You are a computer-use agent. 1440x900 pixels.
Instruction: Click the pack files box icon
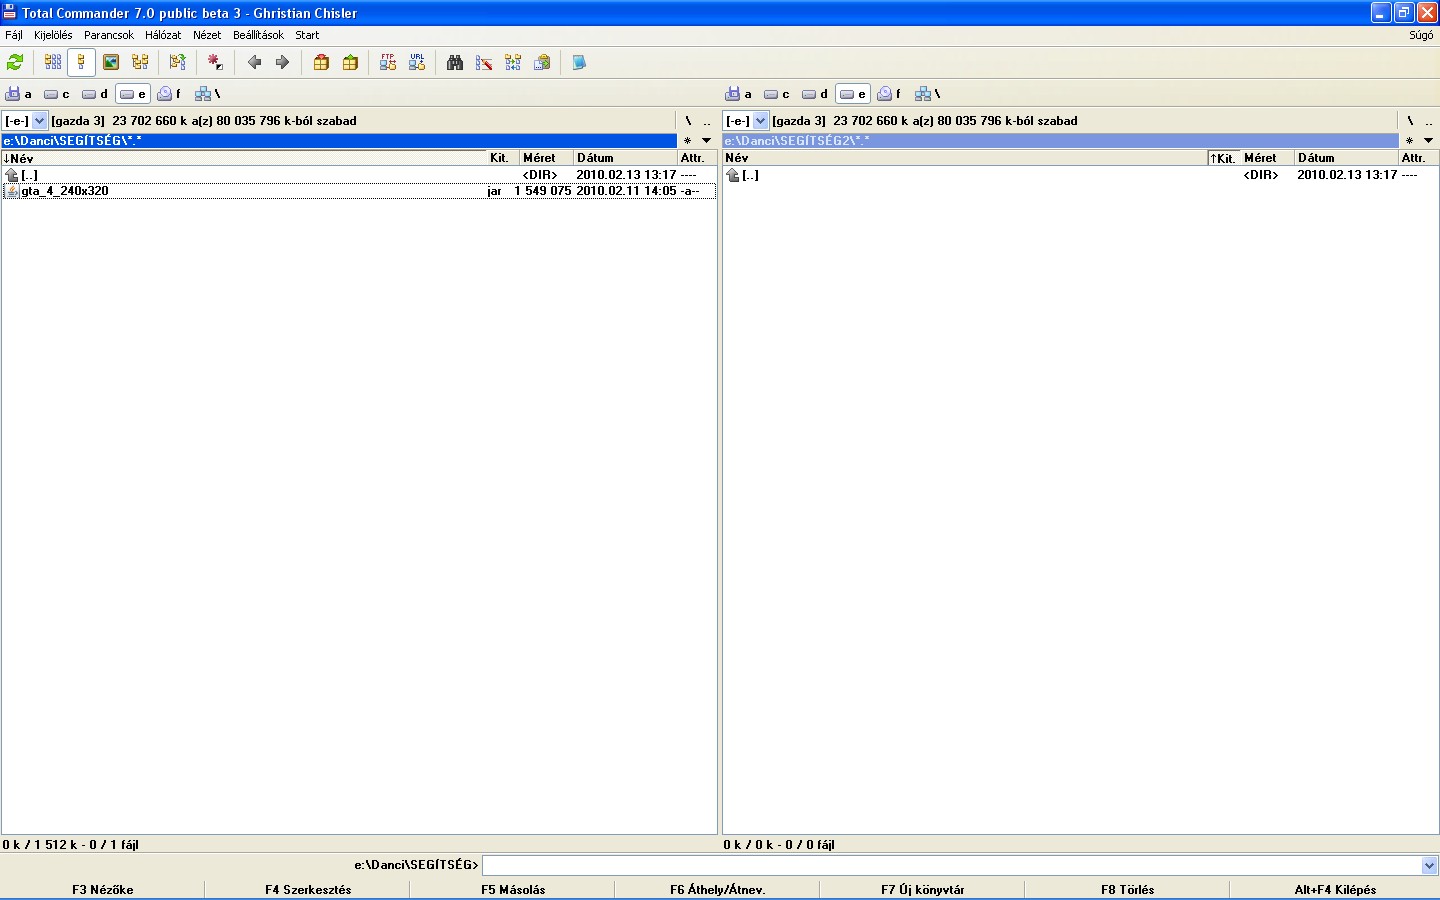(x=321, y=62)
